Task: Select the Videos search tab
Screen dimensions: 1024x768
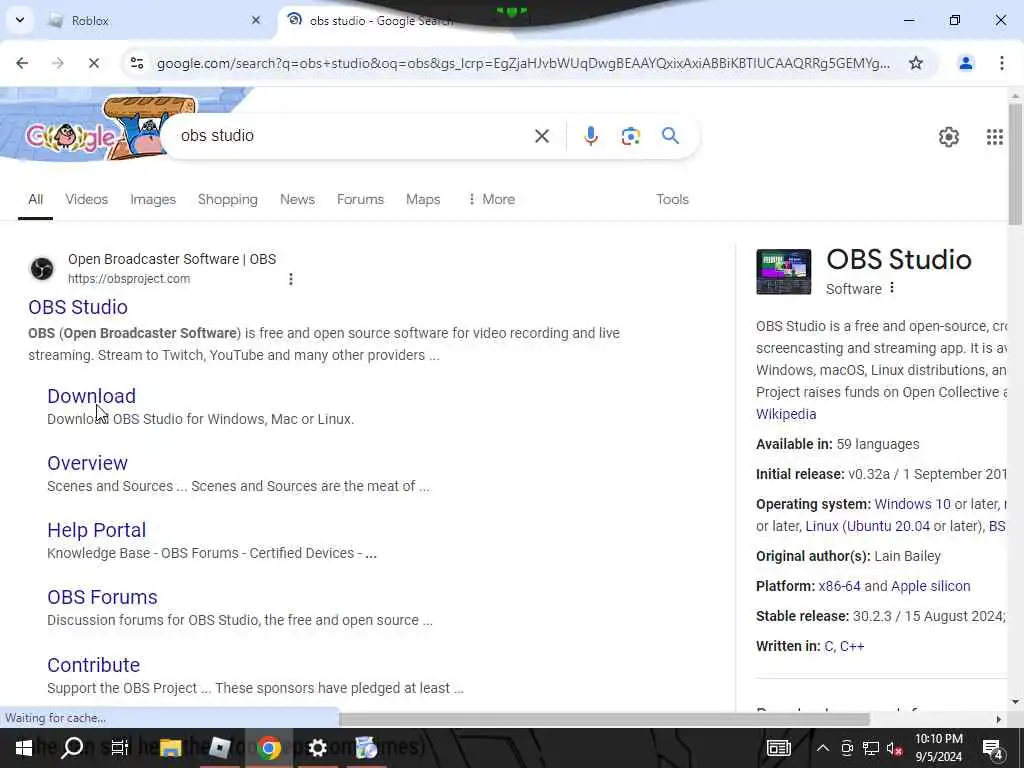Action: pos(86,199)
